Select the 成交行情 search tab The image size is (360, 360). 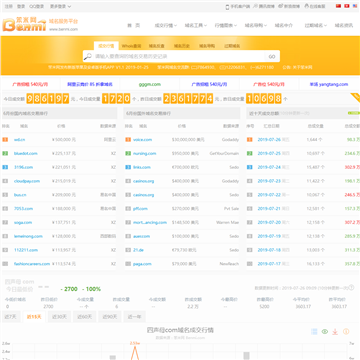[106, 46]
